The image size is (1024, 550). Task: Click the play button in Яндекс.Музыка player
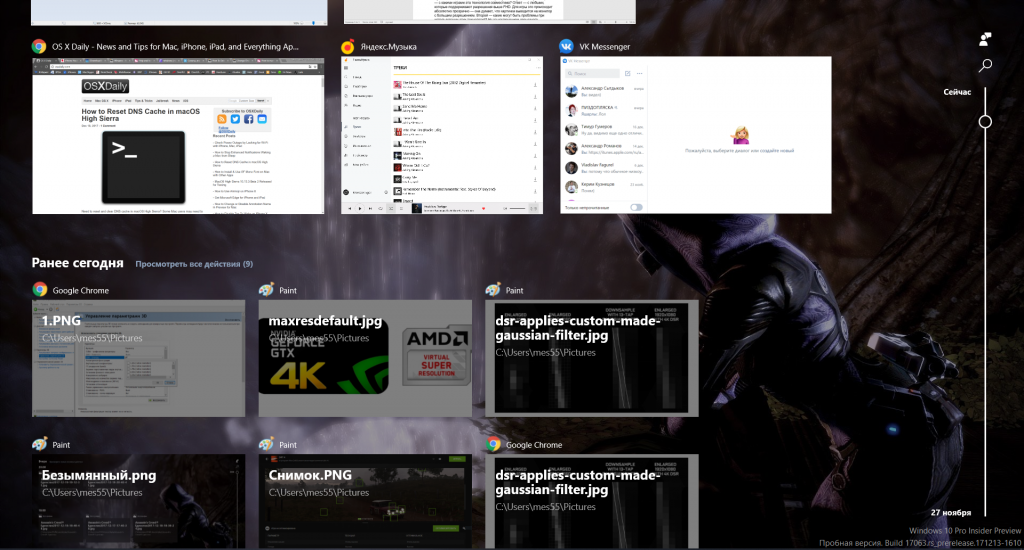tap(360, 208)
